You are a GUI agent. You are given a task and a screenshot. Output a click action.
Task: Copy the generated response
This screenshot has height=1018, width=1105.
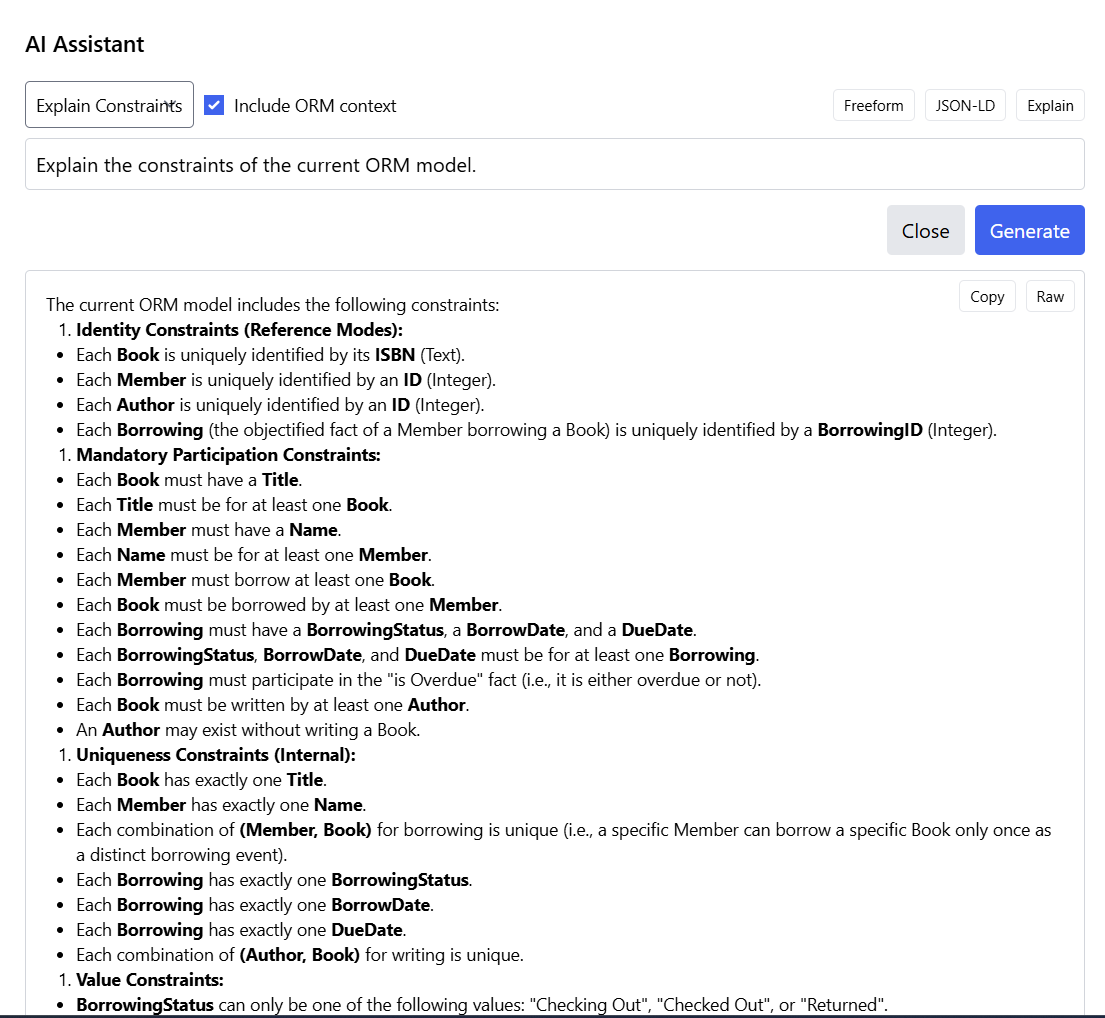(x=986, y=296)
